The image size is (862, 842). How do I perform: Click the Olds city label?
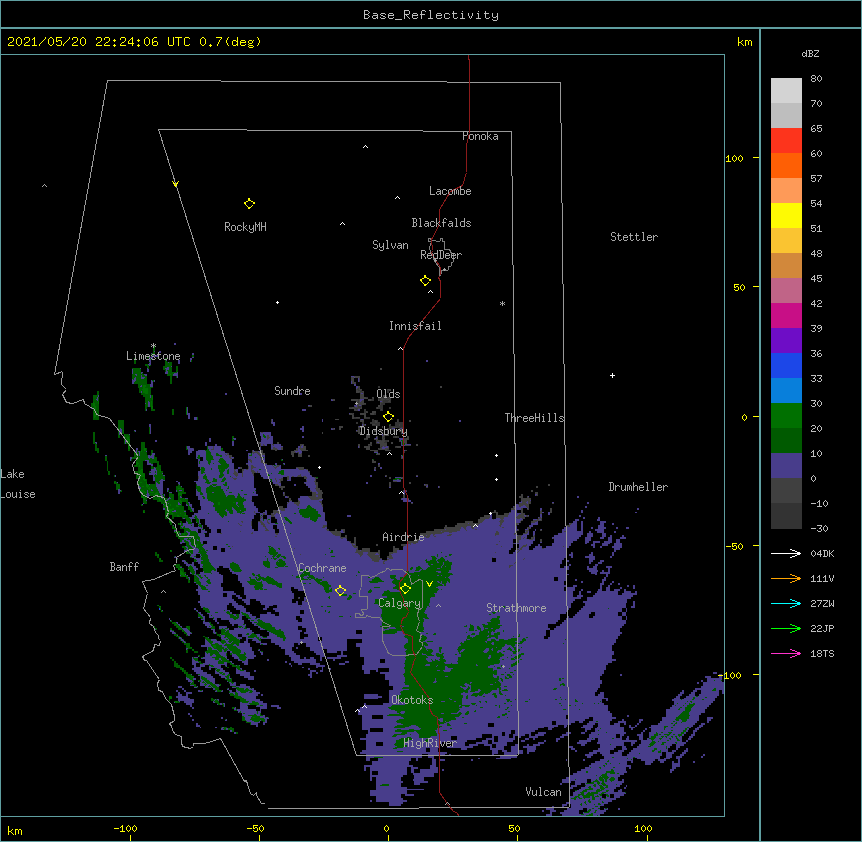pos(388,394)
